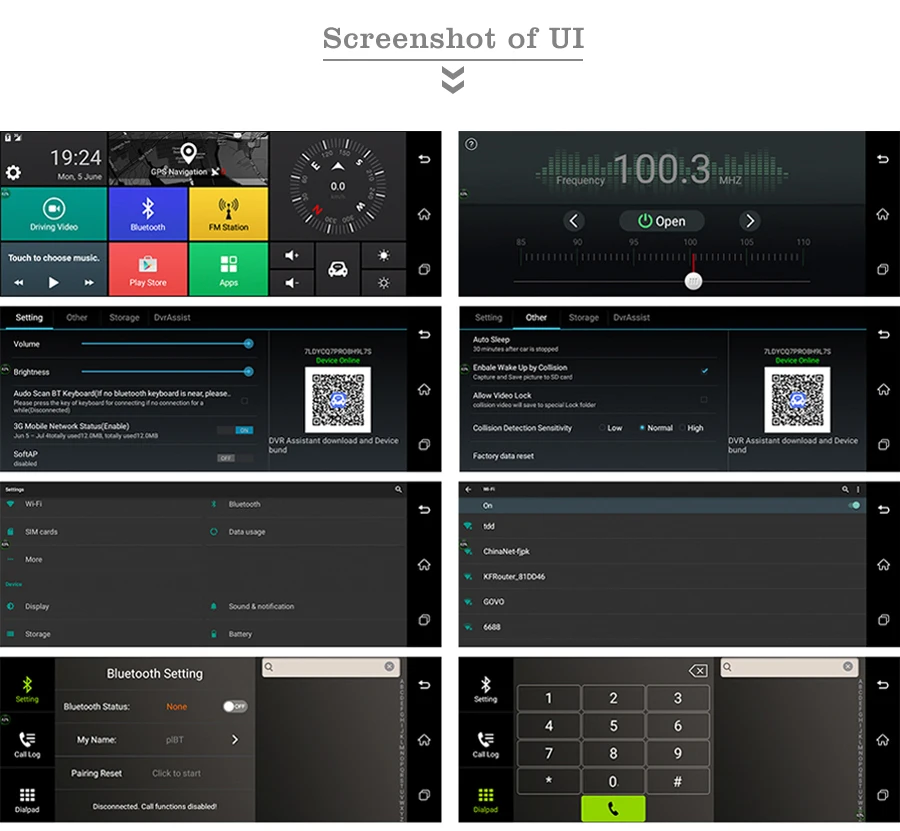Select ChinaNet-fjpk Wi-Fi network
Image resolution: width=900 pixels, height=831 pixels.
tap(663, 552)
